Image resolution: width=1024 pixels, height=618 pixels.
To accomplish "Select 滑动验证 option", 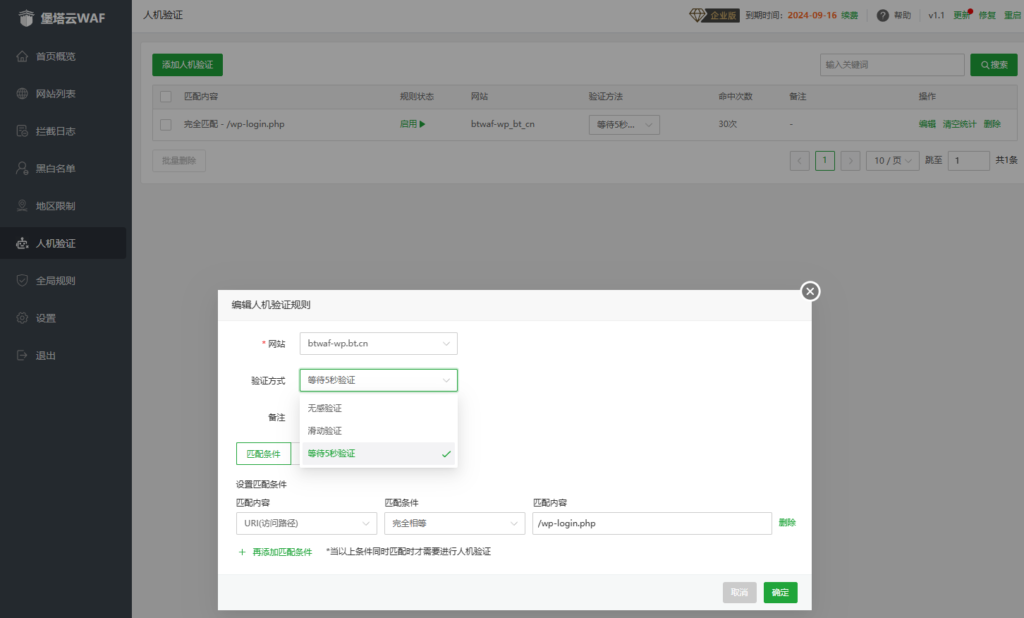I will 379,431.
